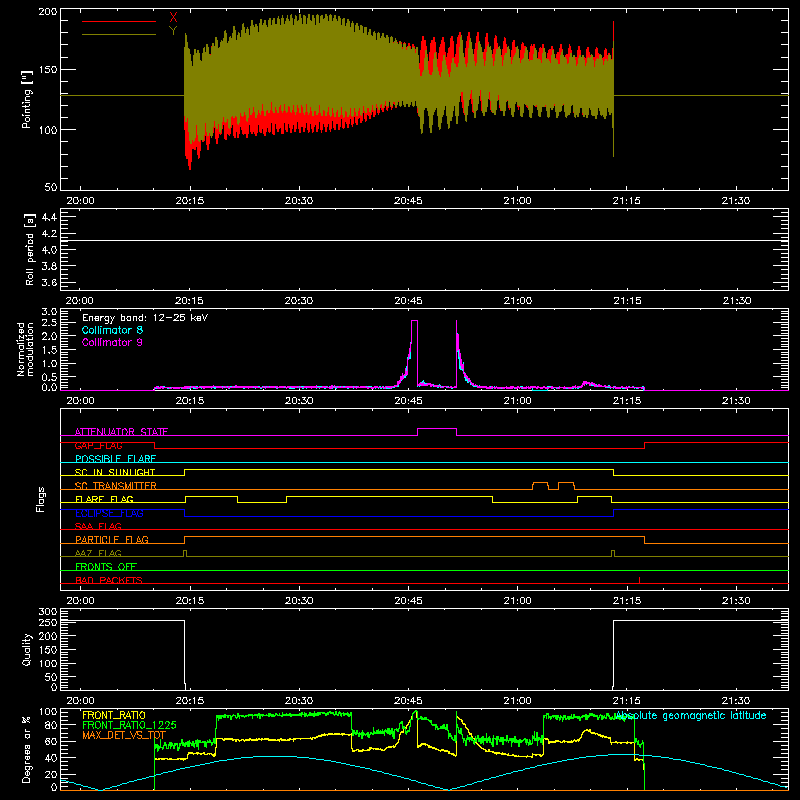Click the 20:30 tick under modulation panel
The width and height of the screenshot is (800, 800).
pos(299,401)
